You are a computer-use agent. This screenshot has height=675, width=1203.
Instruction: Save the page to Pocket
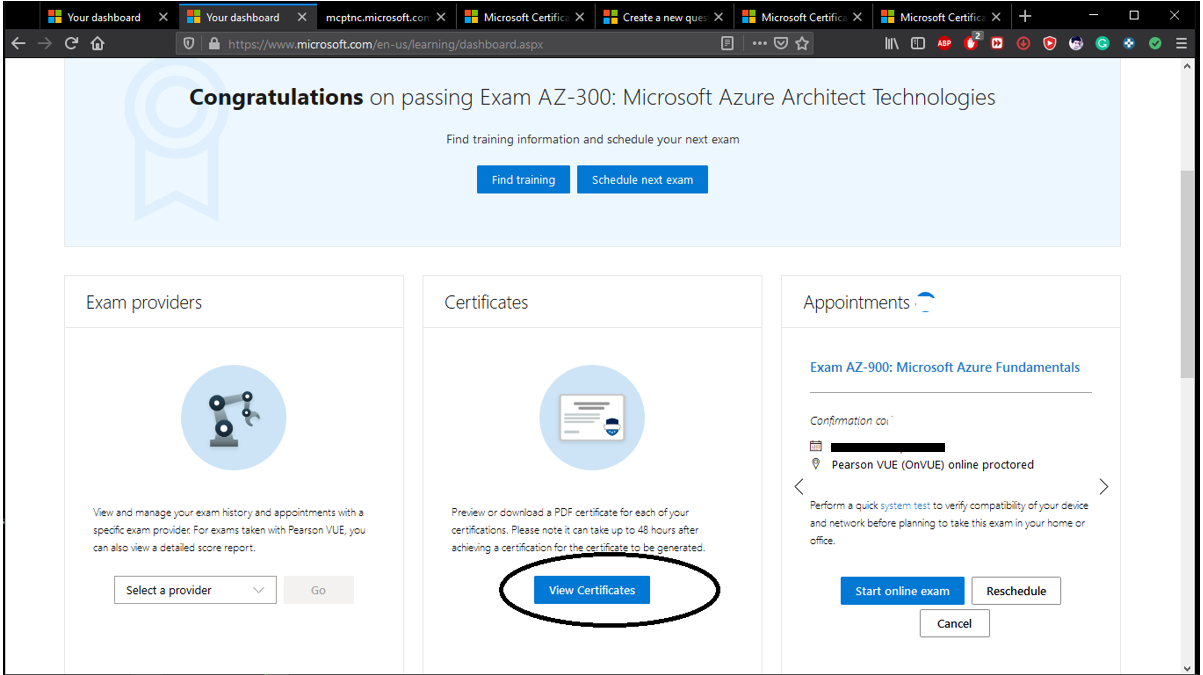click(x=781, y=44)
